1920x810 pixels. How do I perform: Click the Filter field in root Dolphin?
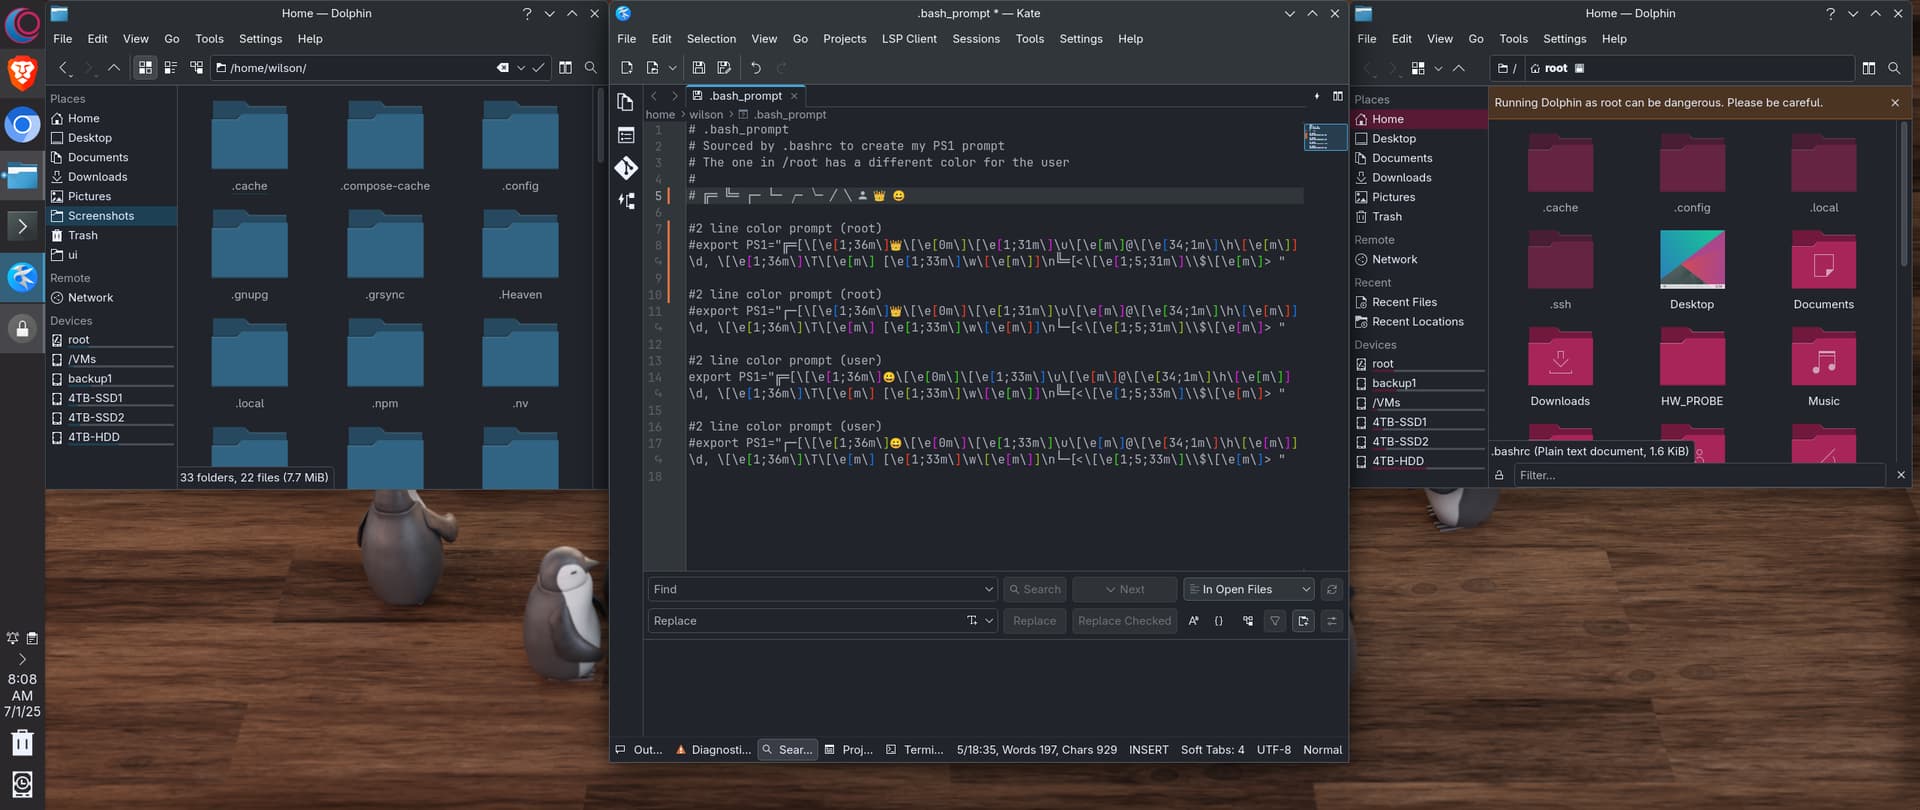pos(1699,476)
